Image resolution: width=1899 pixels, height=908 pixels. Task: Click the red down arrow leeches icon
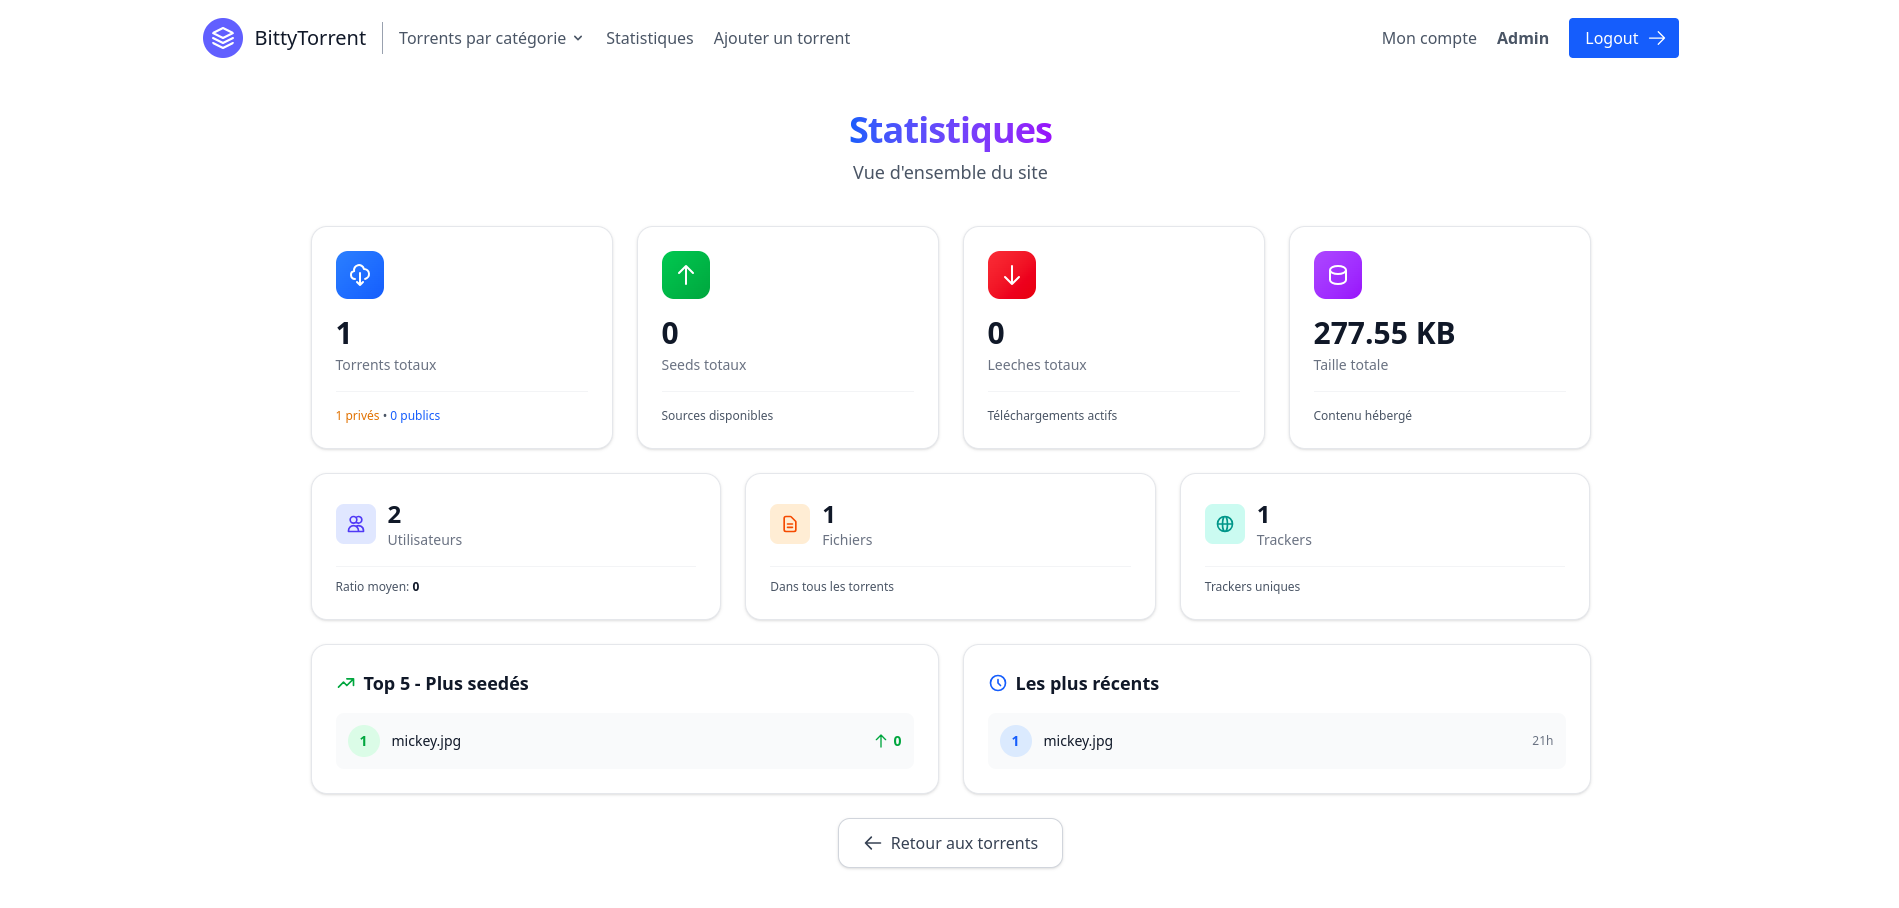pyautogui.click(x=1012, y=275)
